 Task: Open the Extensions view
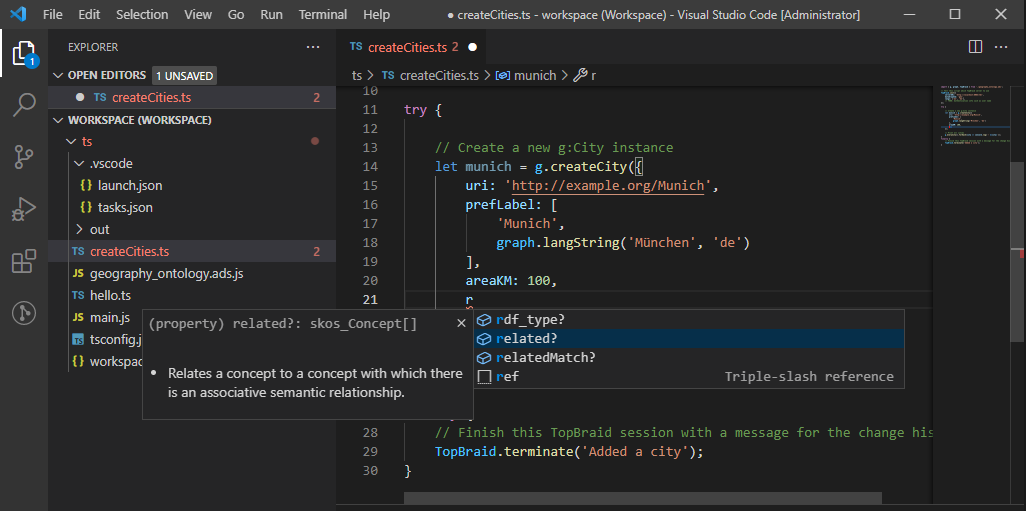24,262
